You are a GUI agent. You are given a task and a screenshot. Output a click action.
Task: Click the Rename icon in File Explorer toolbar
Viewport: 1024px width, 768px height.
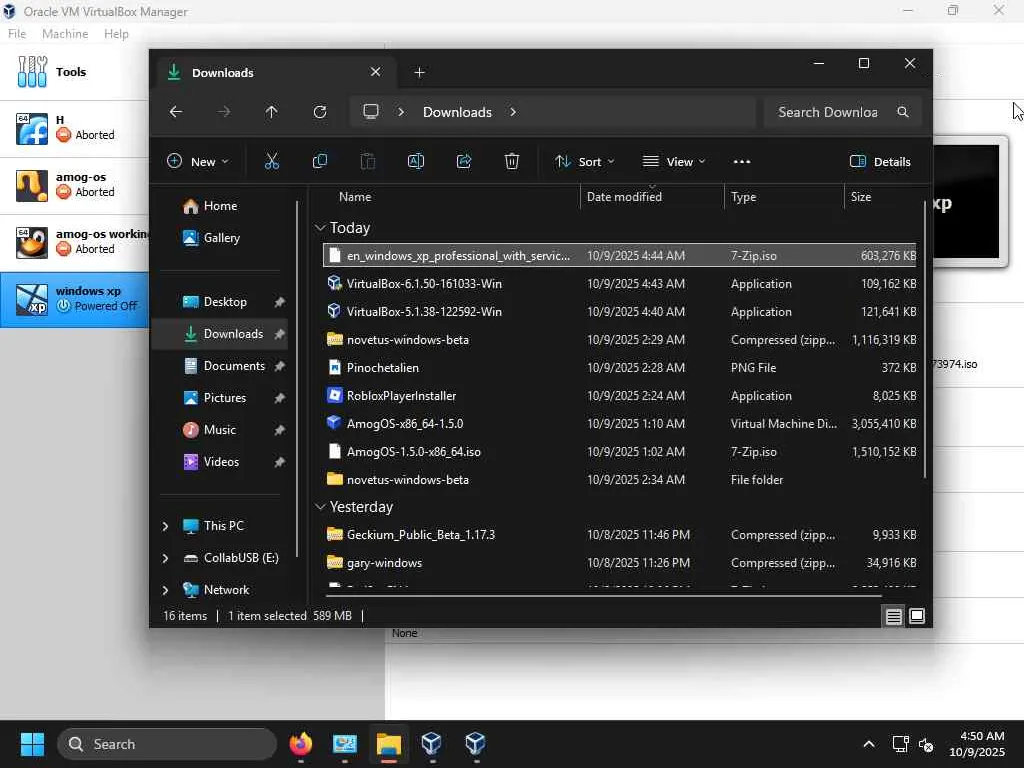[x=415, y=161]
